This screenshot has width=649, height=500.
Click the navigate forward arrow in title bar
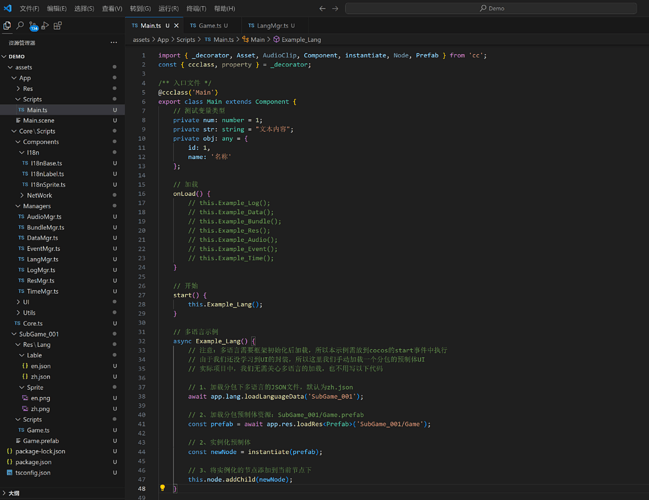tap(335, 8)
